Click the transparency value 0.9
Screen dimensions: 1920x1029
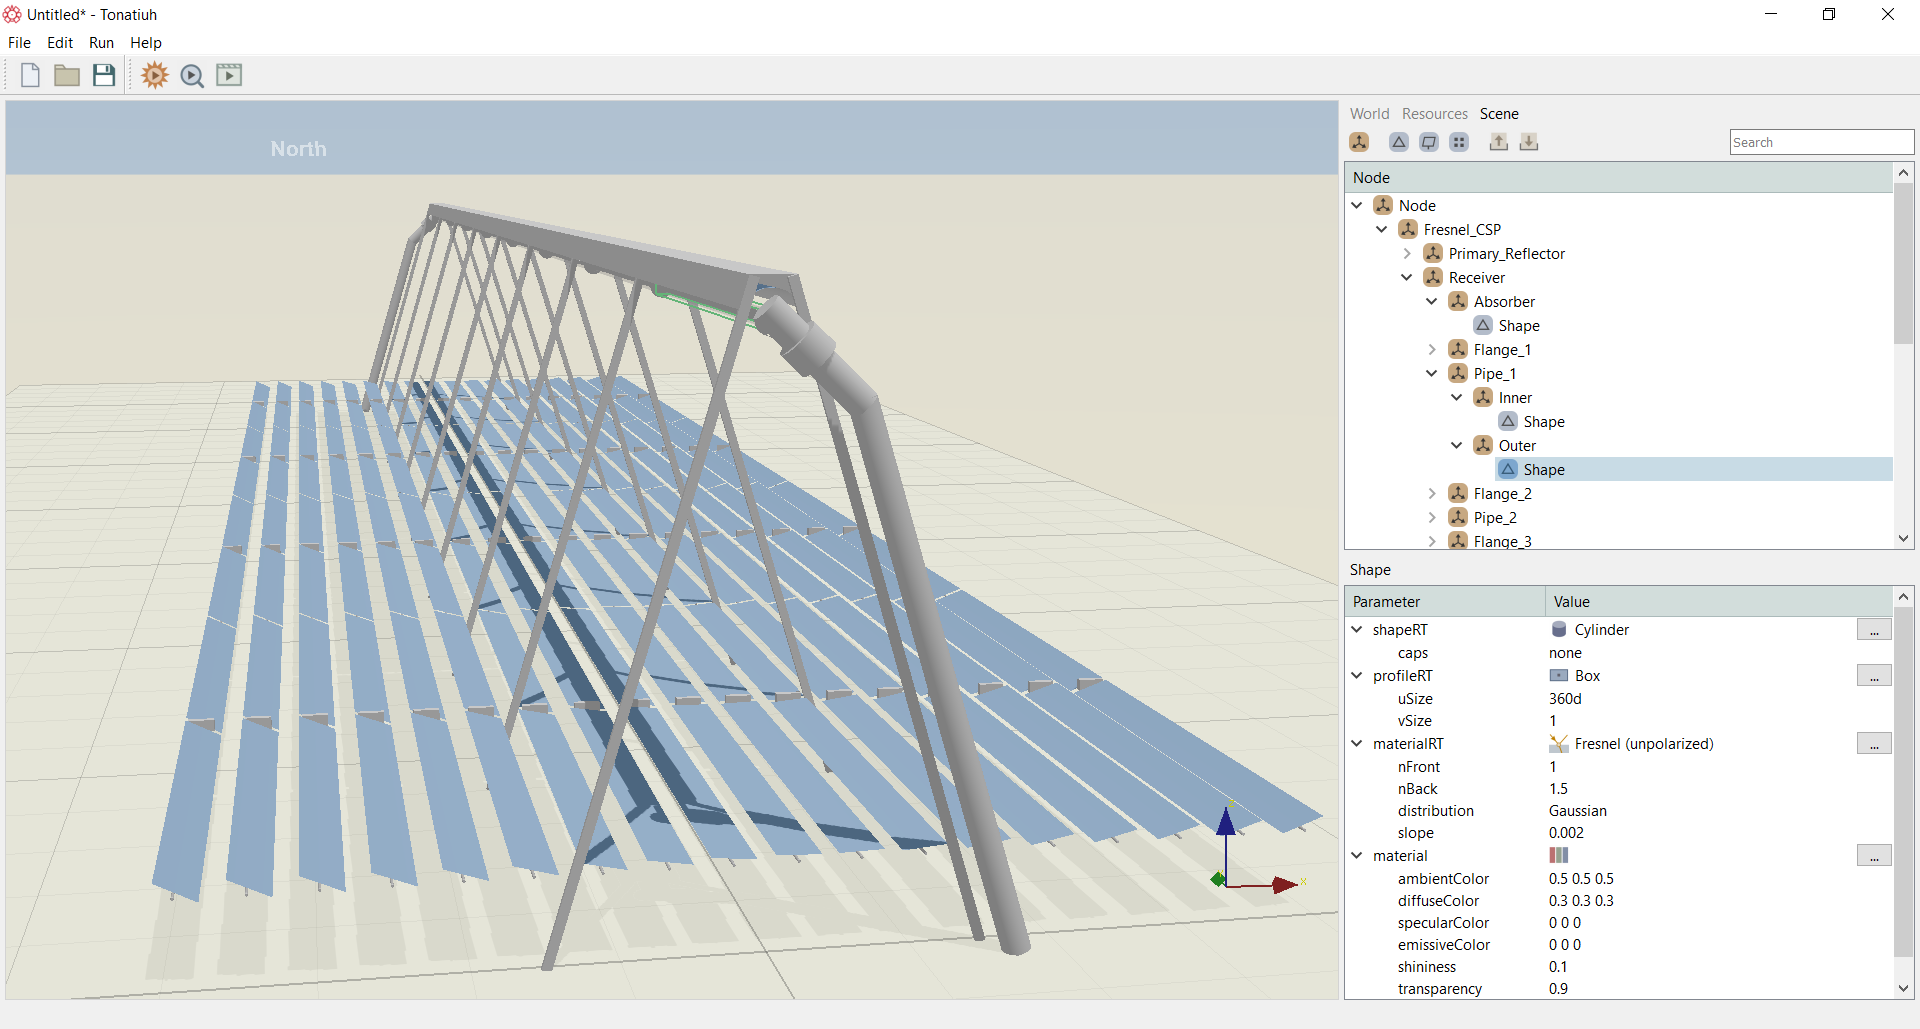click(x=1558, y=988)
